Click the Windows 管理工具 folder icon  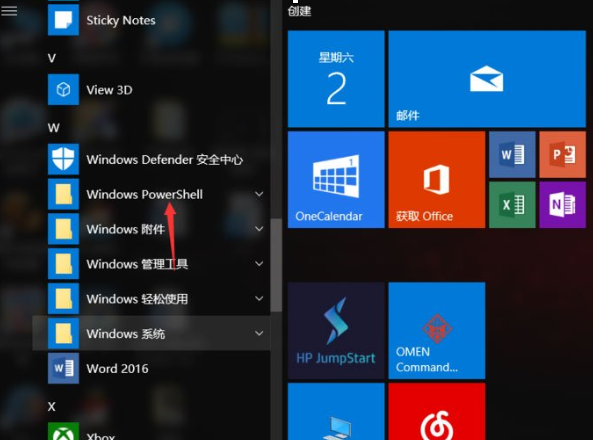coord(63,264)
